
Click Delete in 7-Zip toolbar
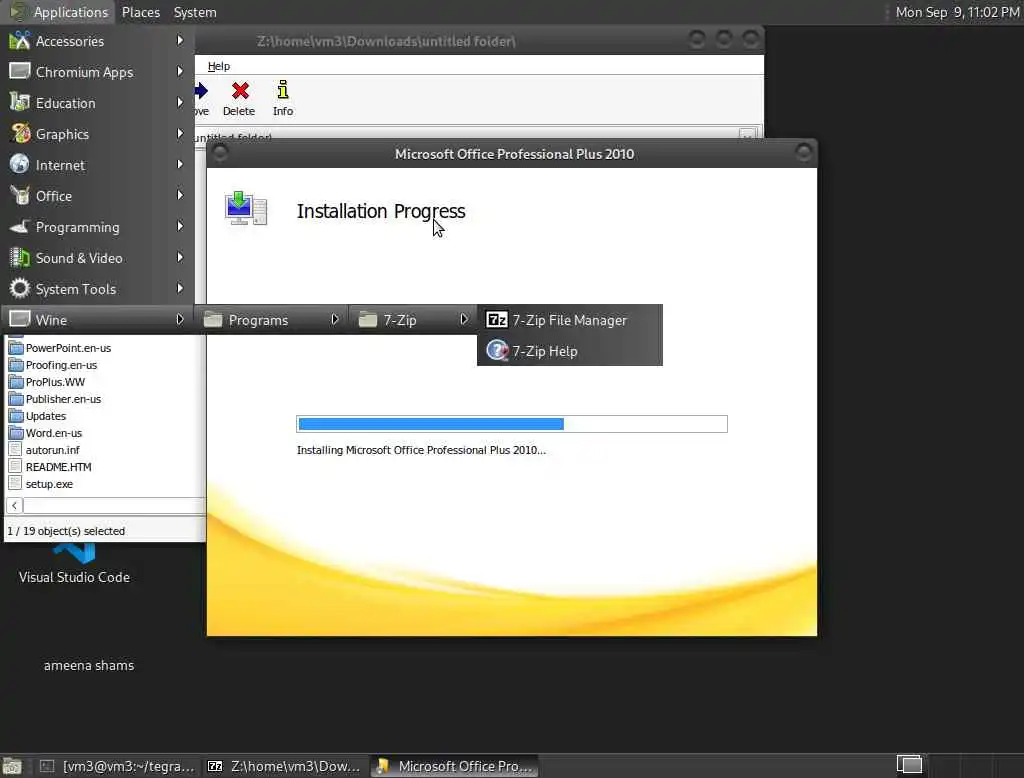click(x=239, y=99)
